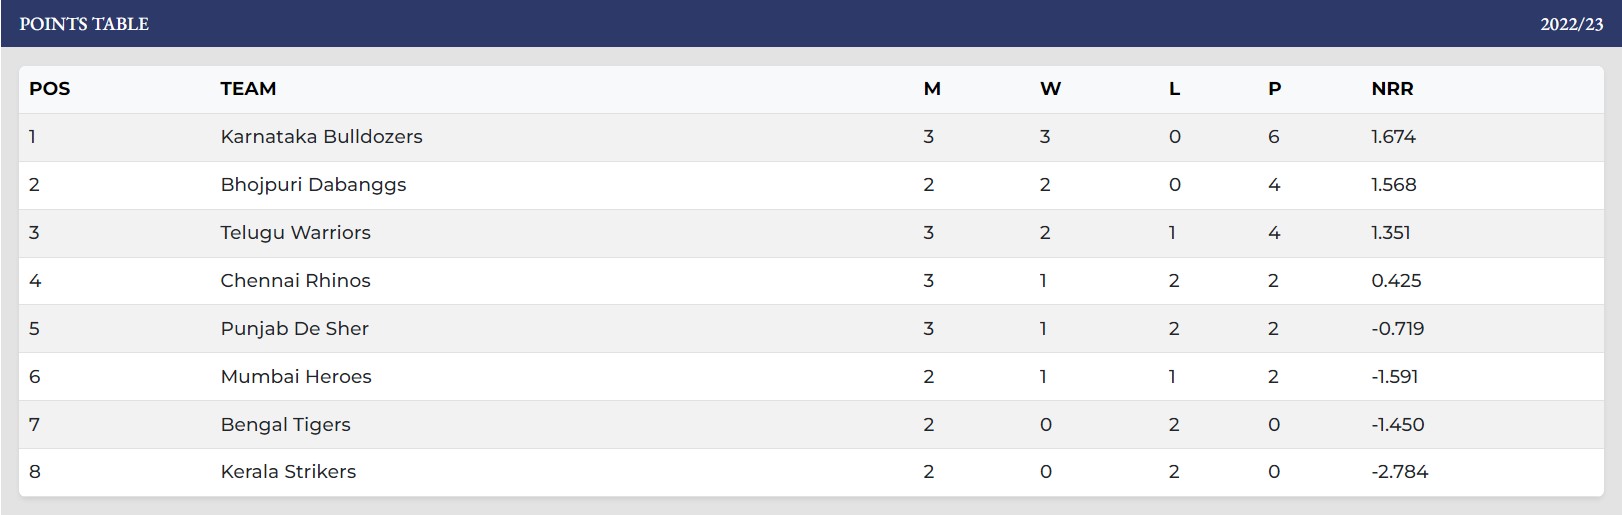Click the Karnataka Bulldozers team name
Screen dimensions: 1622x515
(x=321, y=137)
